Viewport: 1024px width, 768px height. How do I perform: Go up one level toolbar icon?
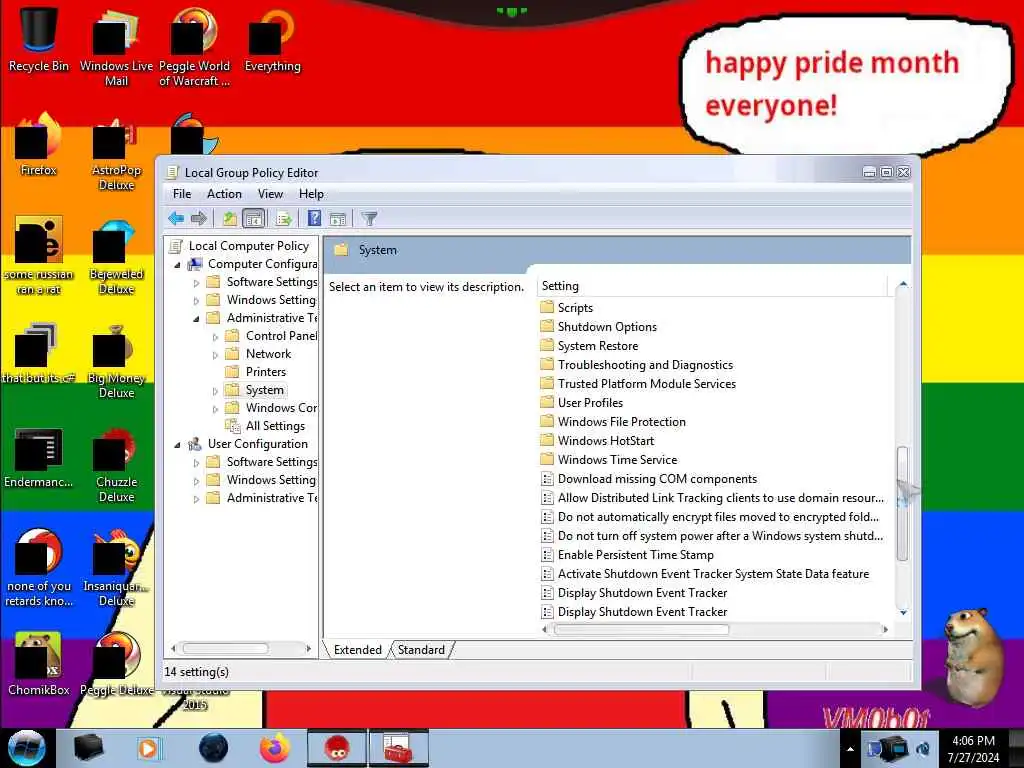click(229, 218)
